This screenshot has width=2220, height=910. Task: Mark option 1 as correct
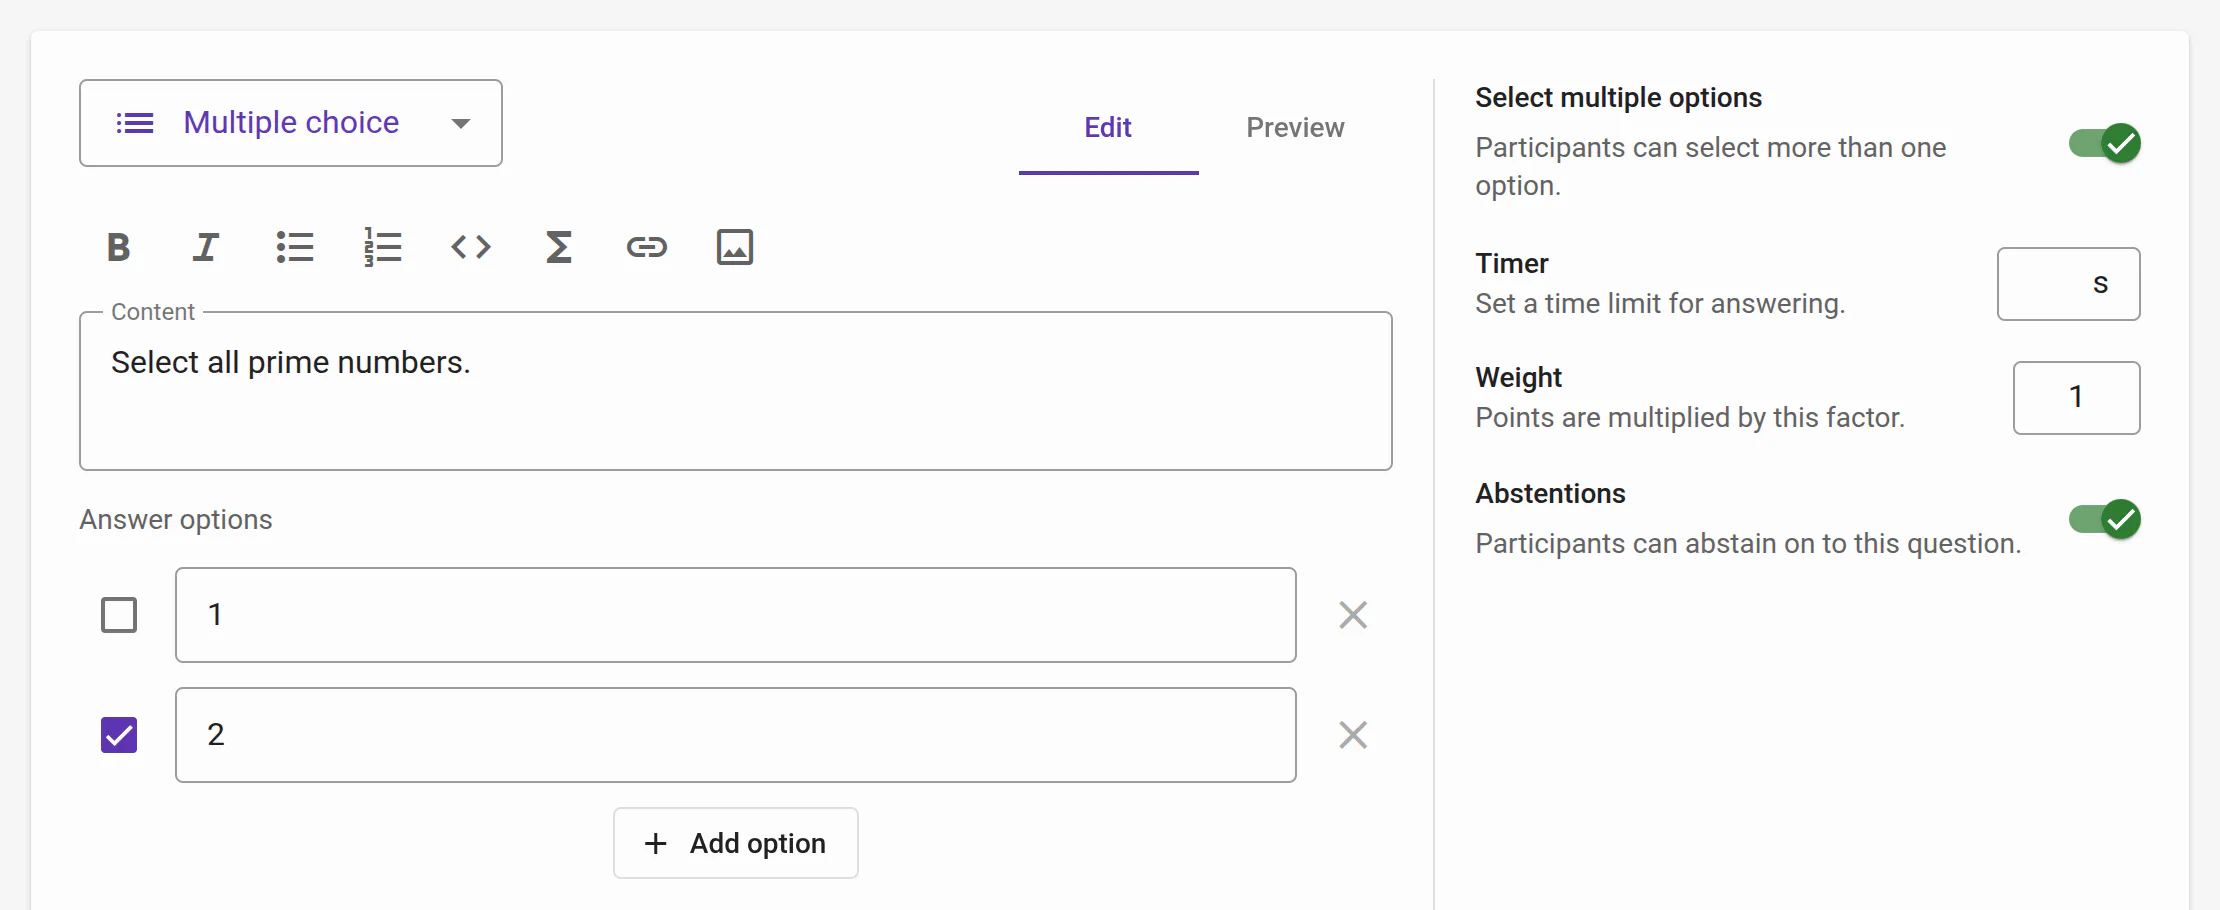pyautogui.click(x=119, y=615)
